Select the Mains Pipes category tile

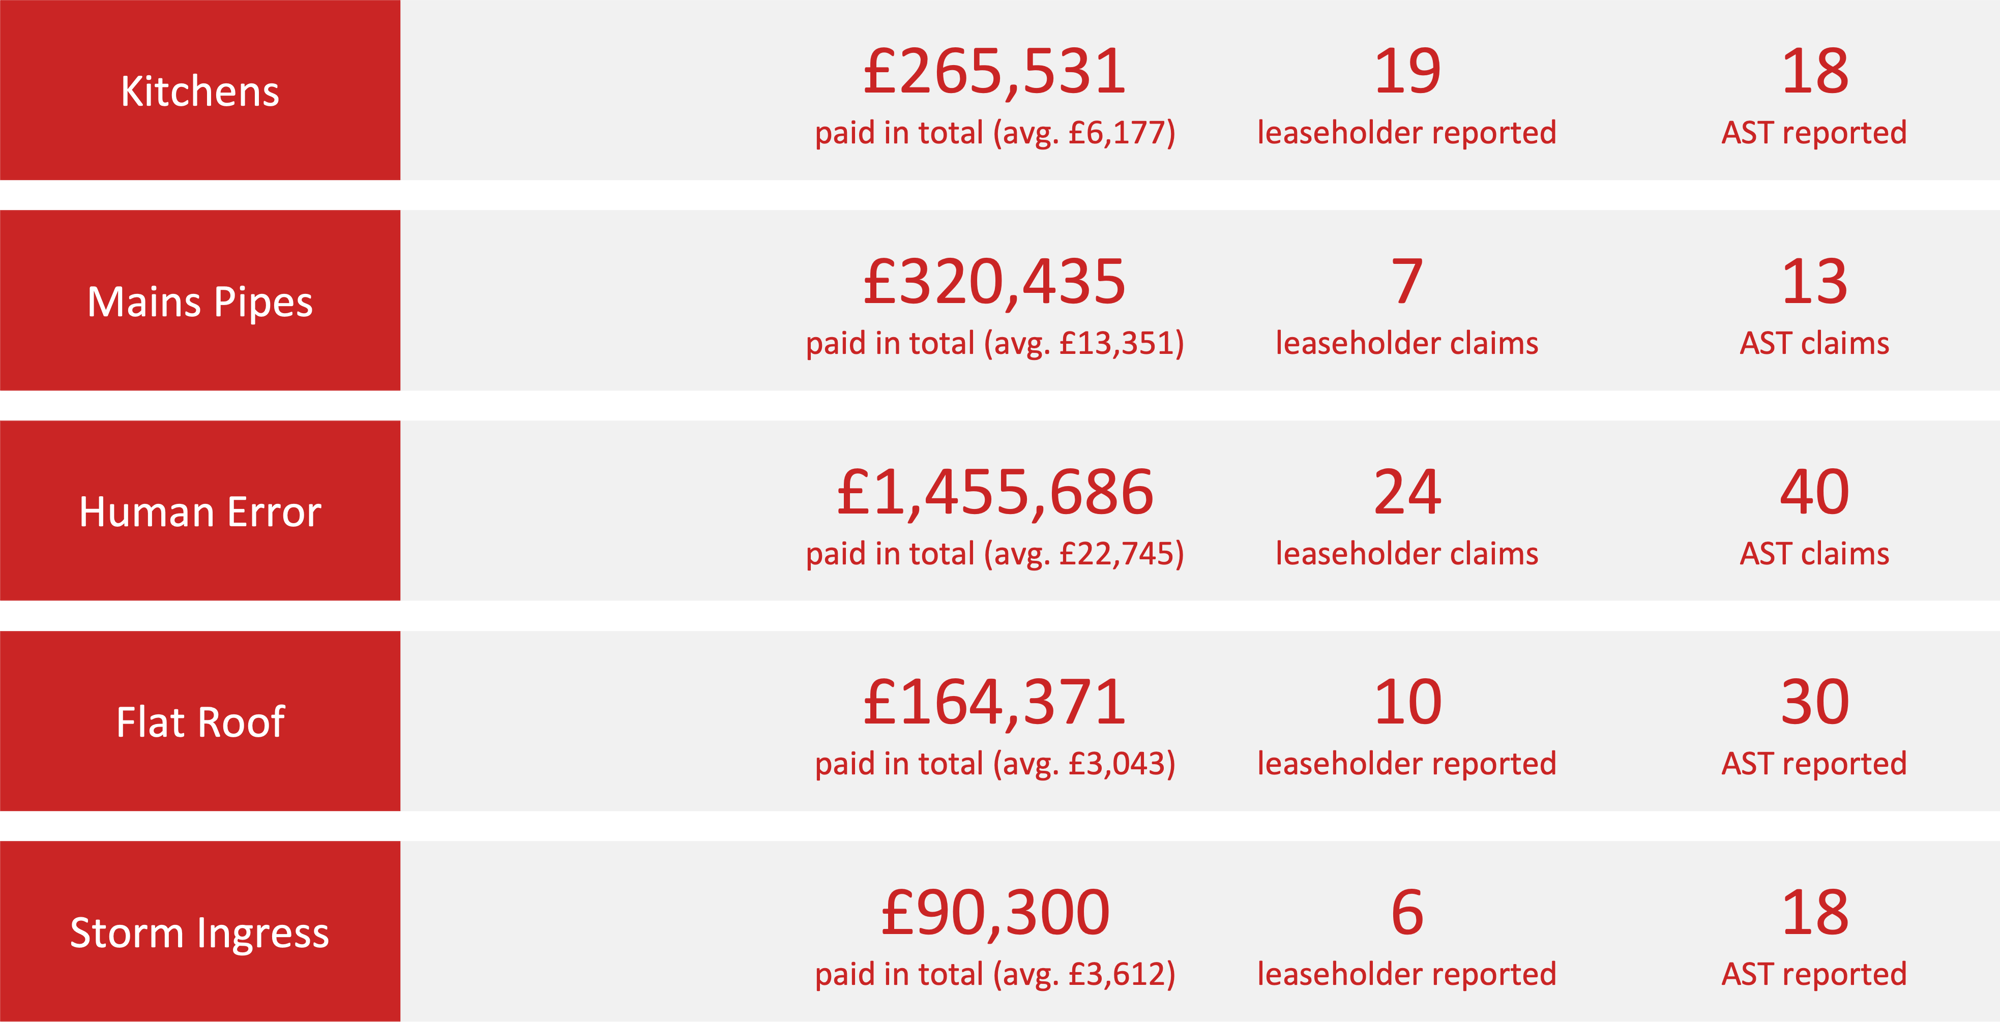point(200,300)
